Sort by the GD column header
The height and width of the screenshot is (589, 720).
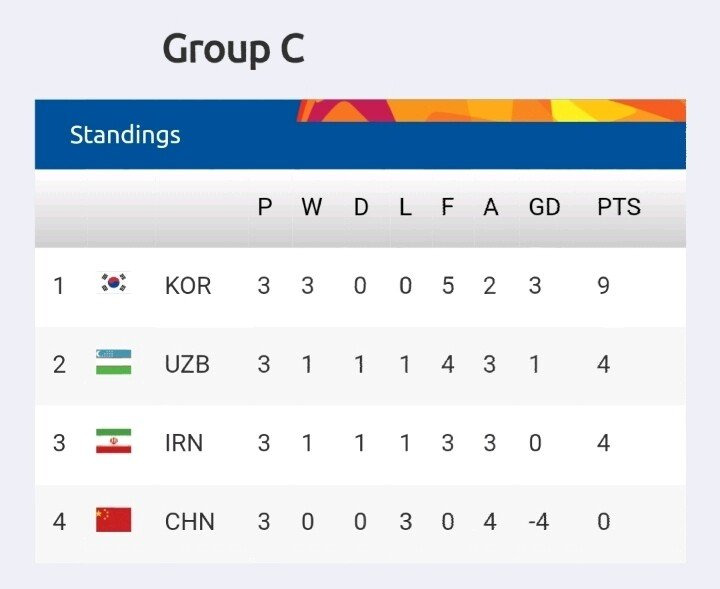(x=544, y=207)
